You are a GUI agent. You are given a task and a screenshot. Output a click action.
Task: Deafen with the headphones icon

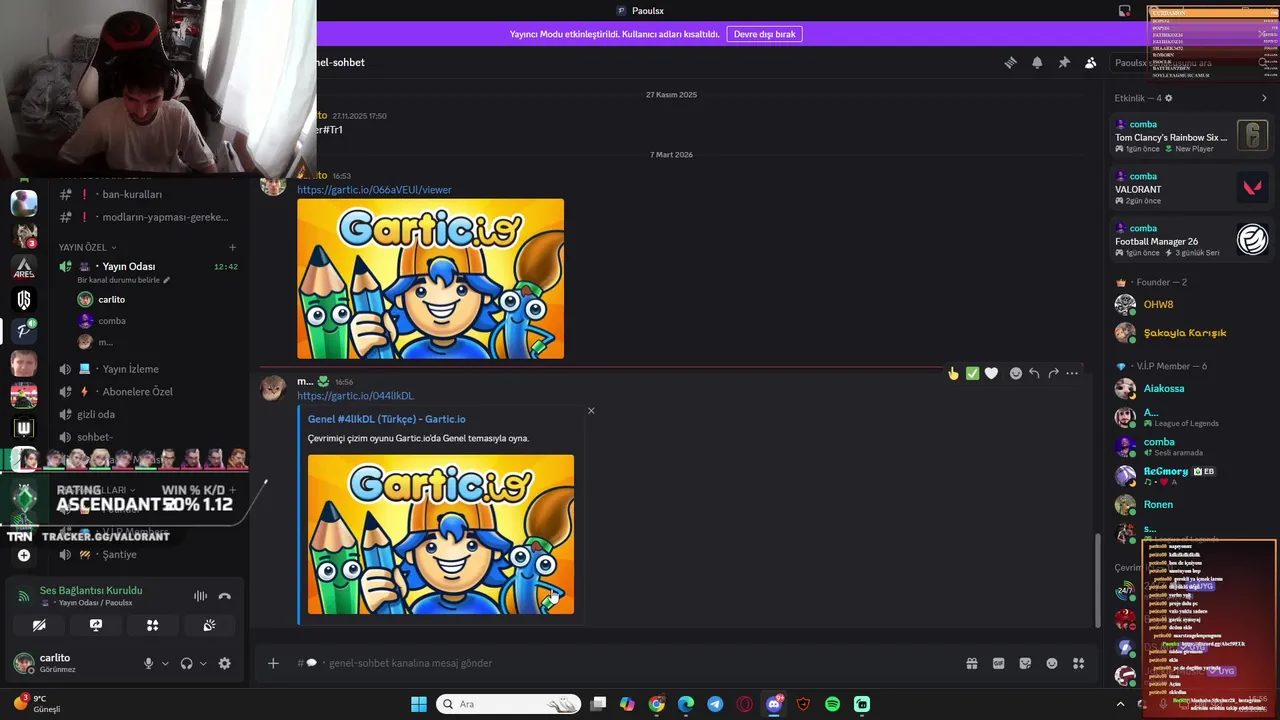[x=186, y=663]
